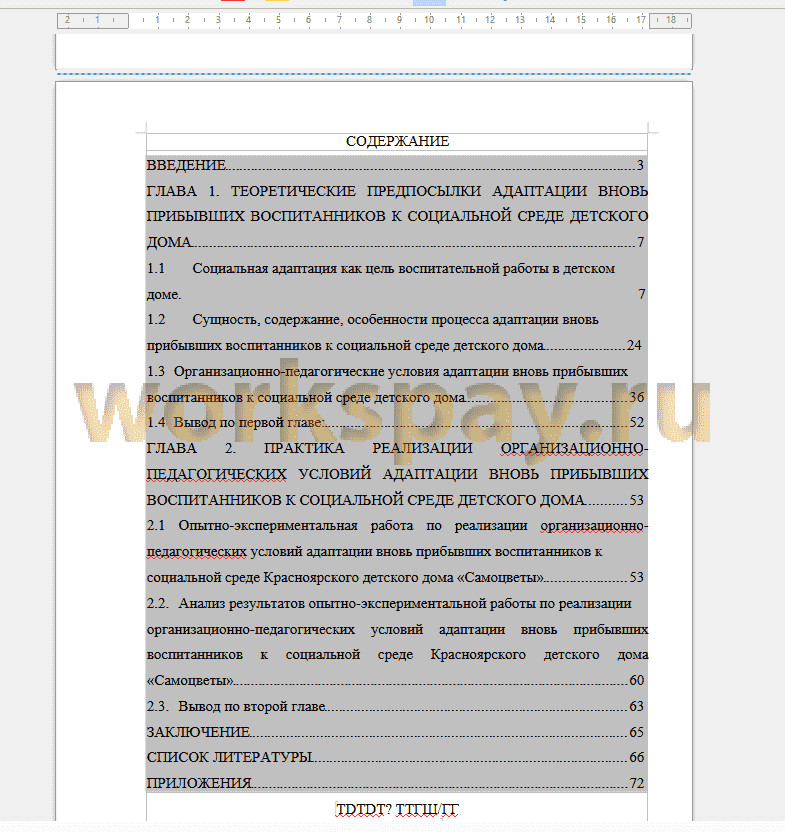Click the misspelled word ТТГШ/ГГ
The image size is (785, 832).
(x=427, y=809)
